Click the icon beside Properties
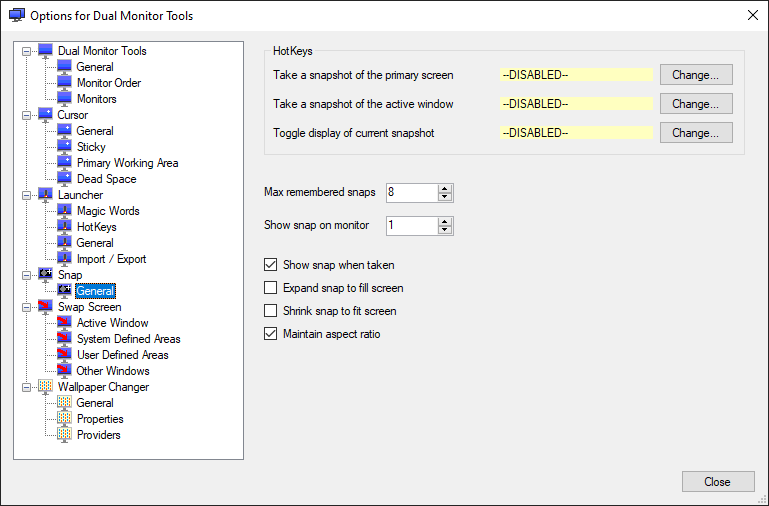 [x=64, y=419]
